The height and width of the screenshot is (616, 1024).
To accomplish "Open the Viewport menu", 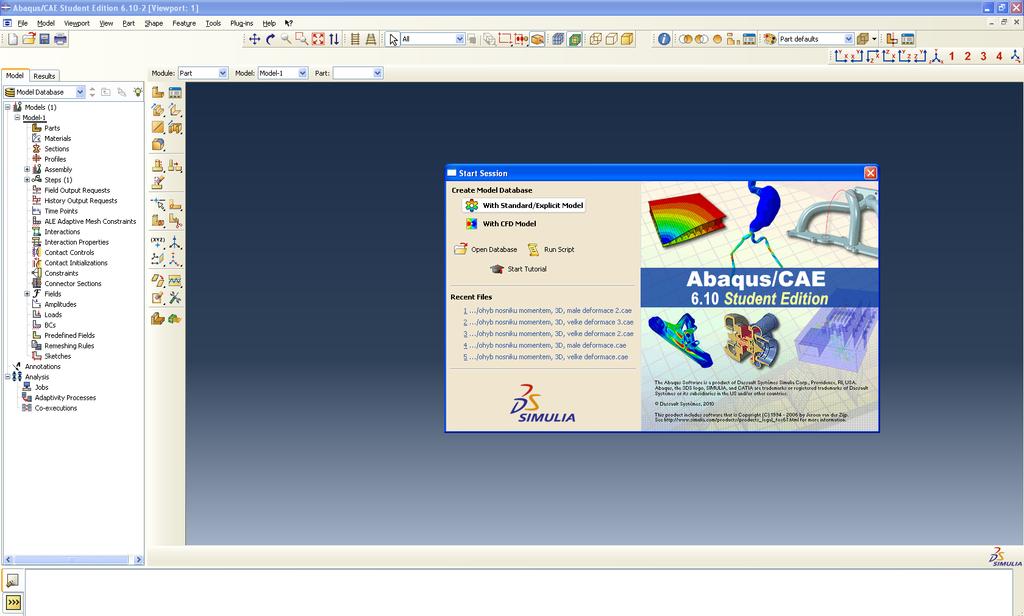I will pos(76,23).
